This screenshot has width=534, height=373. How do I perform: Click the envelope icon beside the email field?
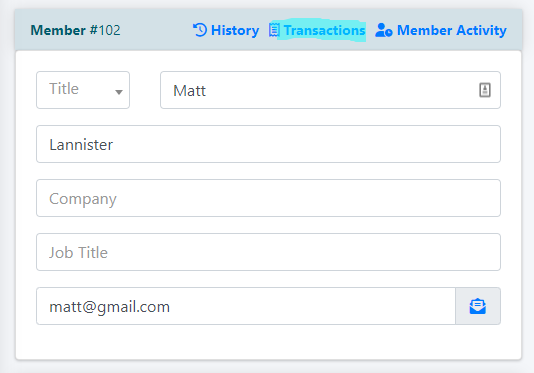pos(477,306)
